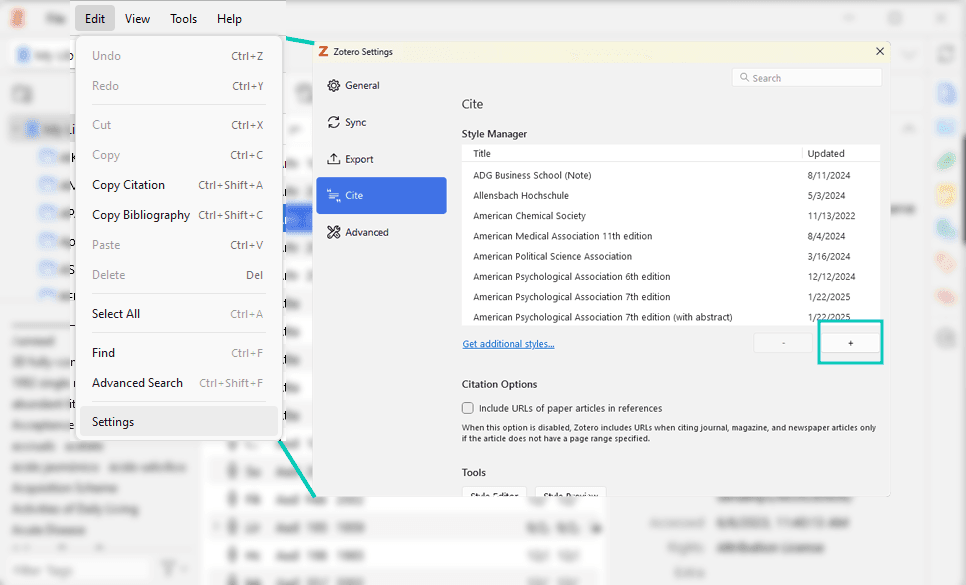This screenshot has height=585, width=966.
Task: Choose Cut from the Edit menu
Action: click(x=179, y=125)
